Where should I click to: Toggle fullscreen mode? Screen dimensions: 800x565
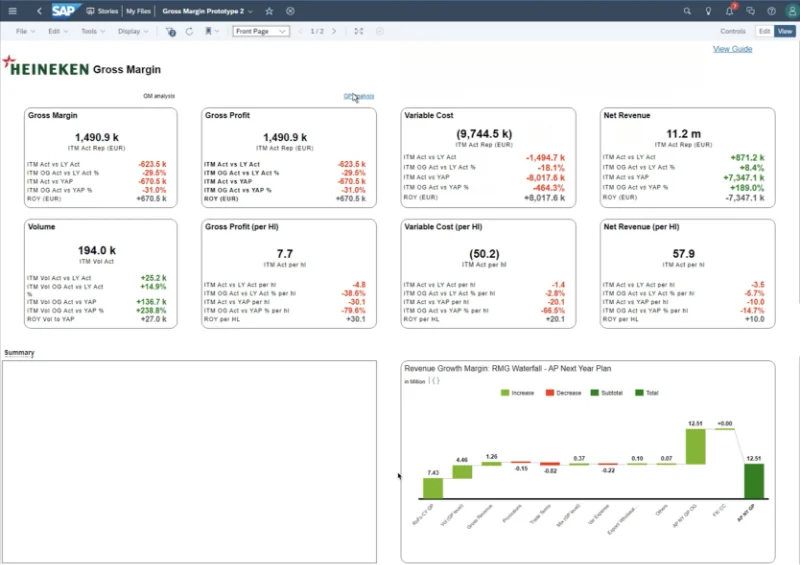[x=359, y=31]
